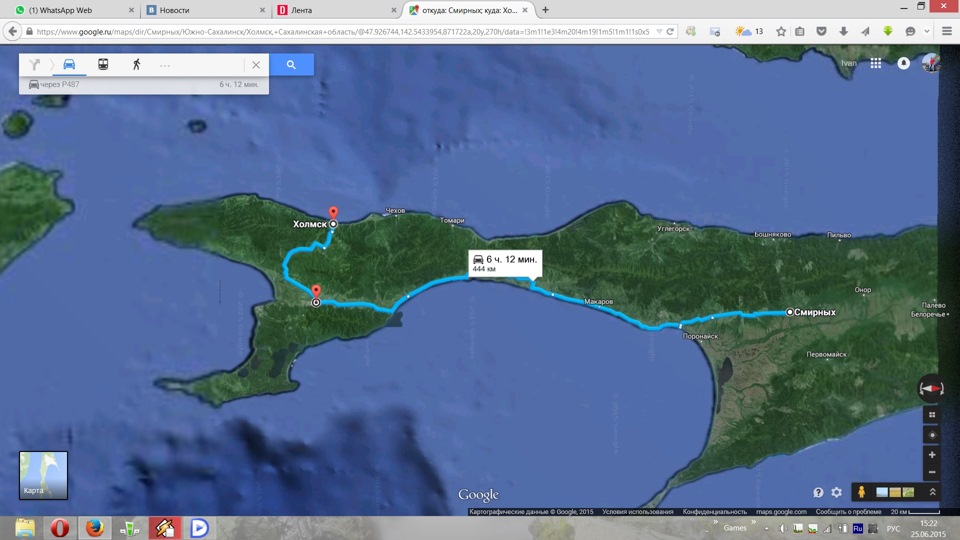Image resolution: width=960 pixels, height=540 pixels.
Task: Click the green download extension icon
Action: 888,31
